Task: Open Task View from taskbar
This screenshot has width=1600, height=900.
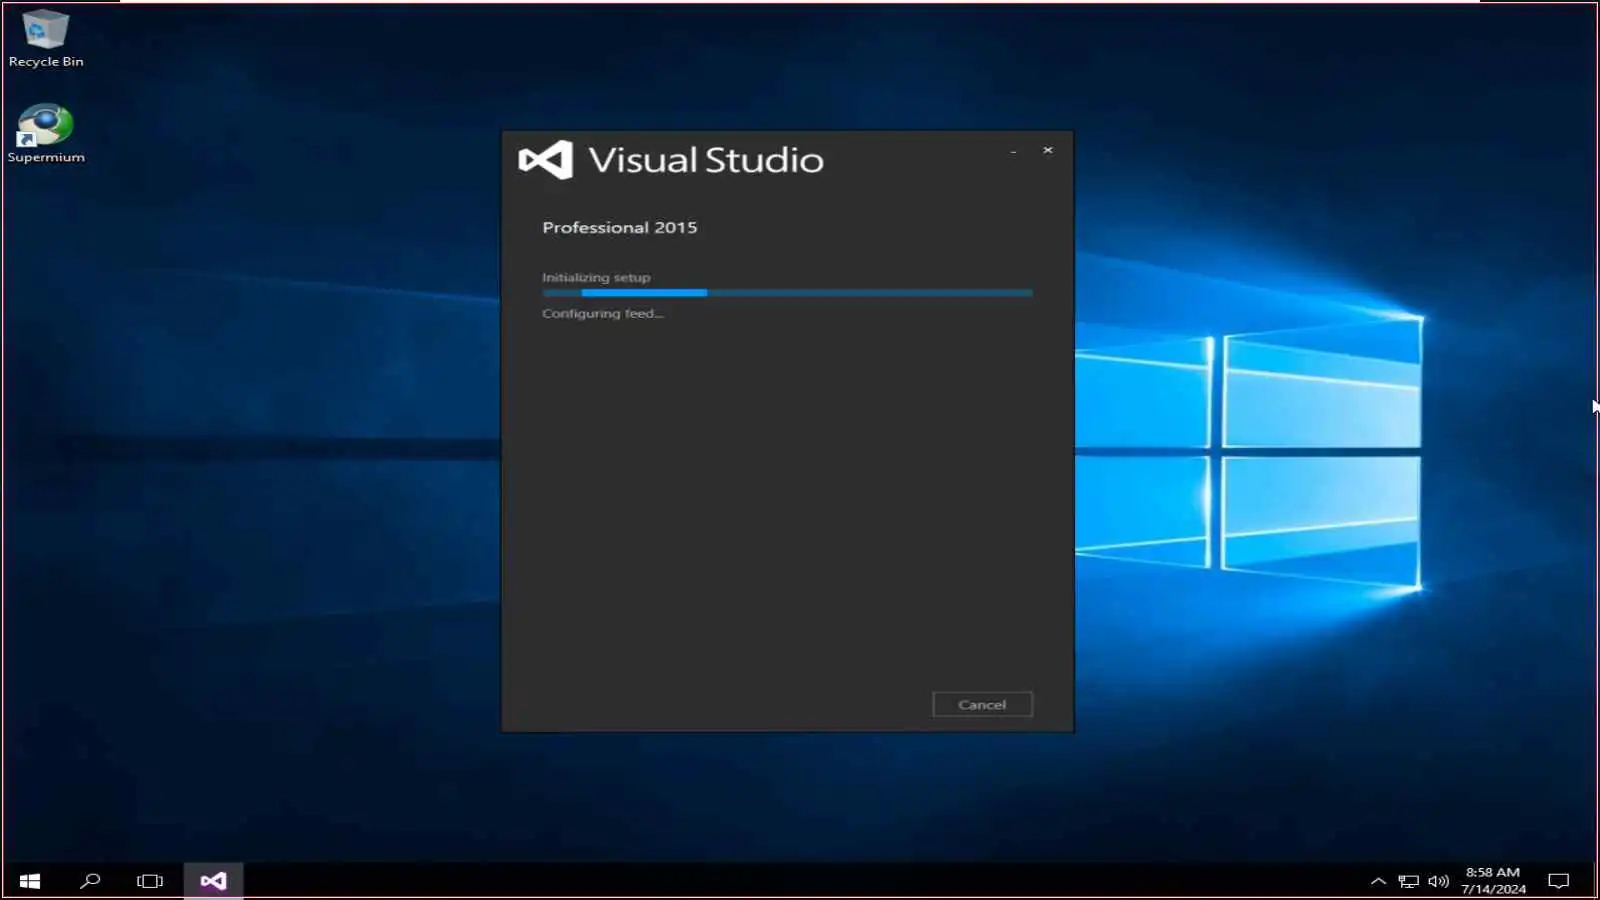Action: (x=150, y=881)
